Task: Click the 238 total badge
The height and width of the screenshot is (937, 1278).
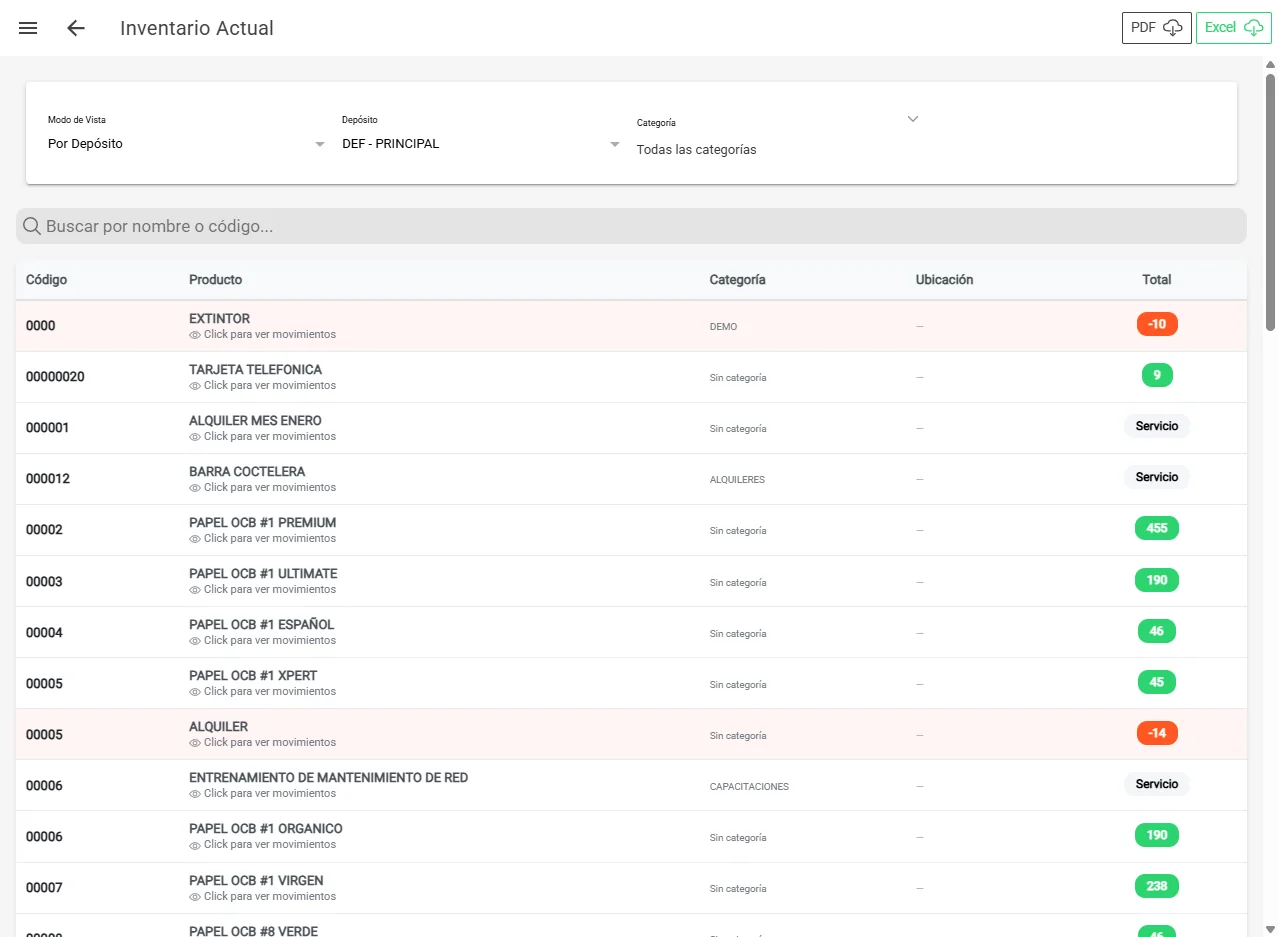Action: pyautogui.click(x=1157, y=886)
